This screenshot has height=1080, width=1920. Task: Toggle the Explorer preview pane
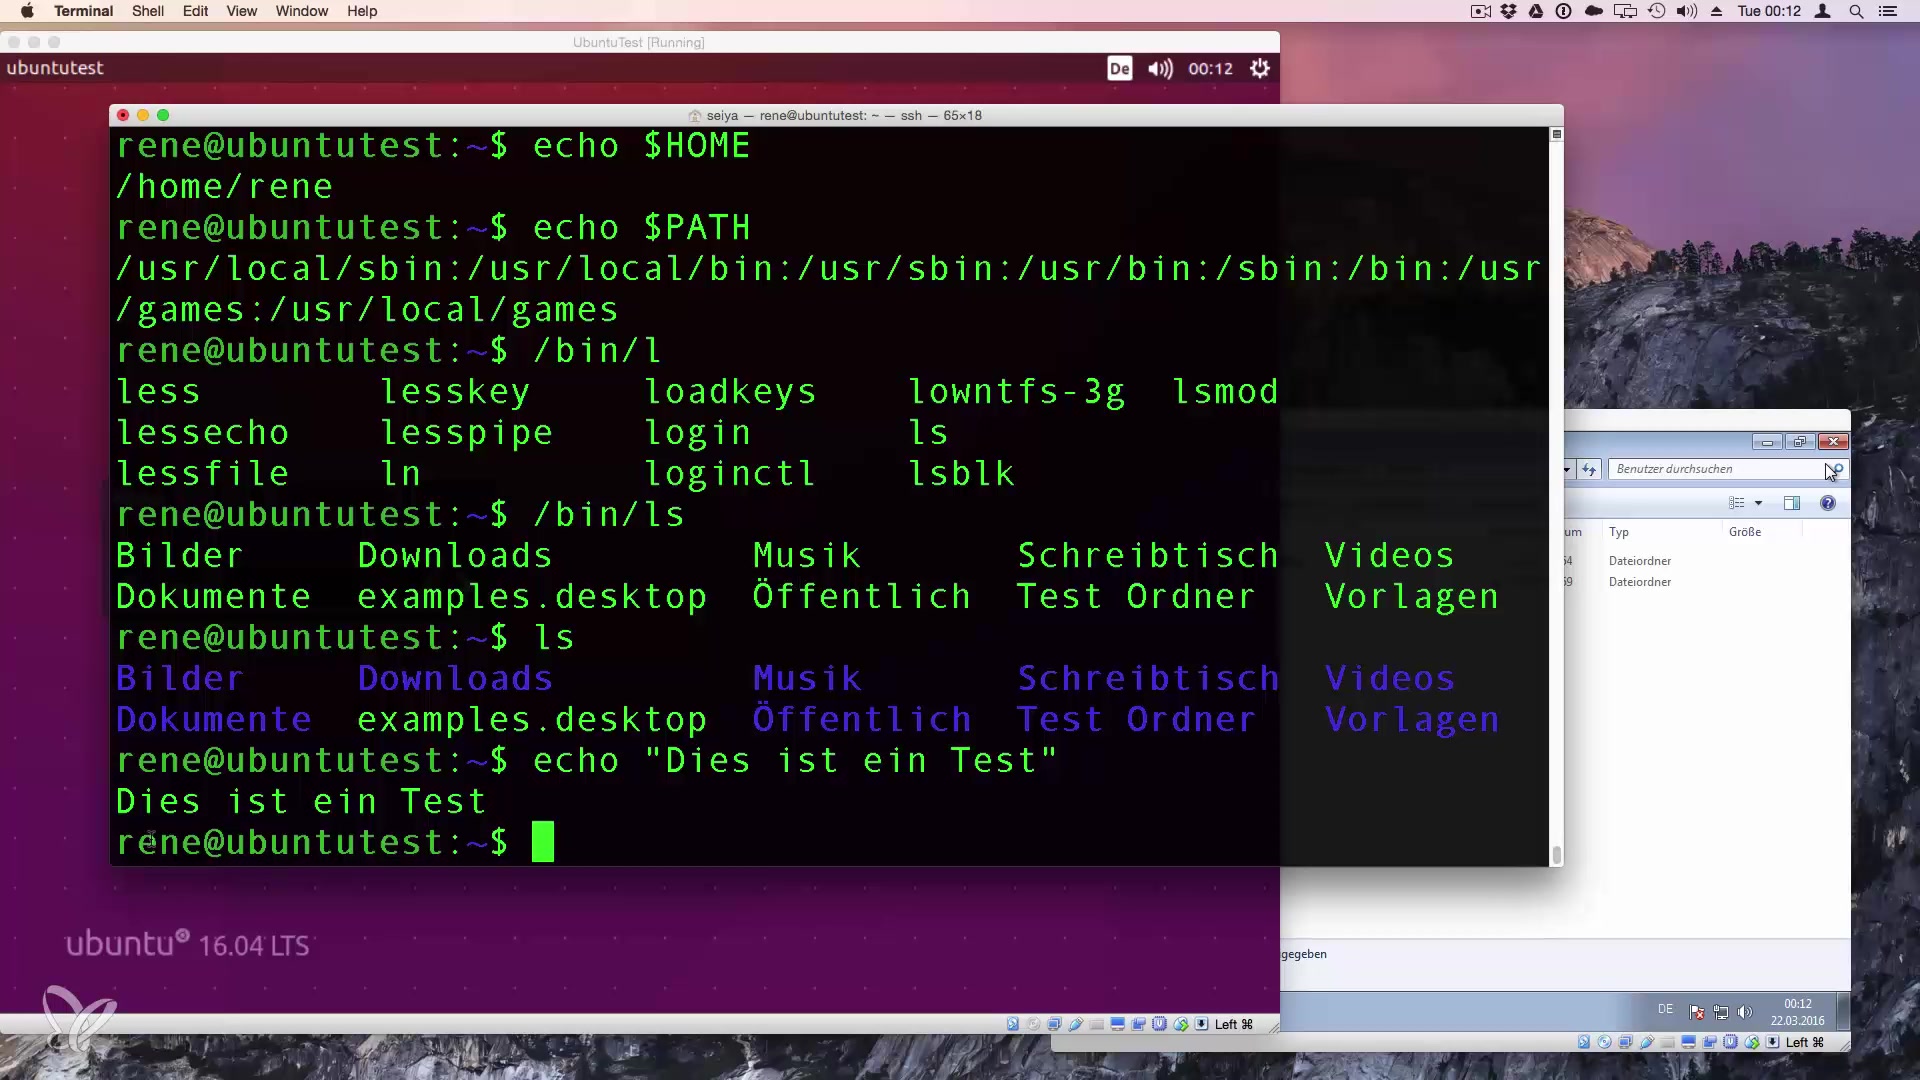click(1791, 503)
